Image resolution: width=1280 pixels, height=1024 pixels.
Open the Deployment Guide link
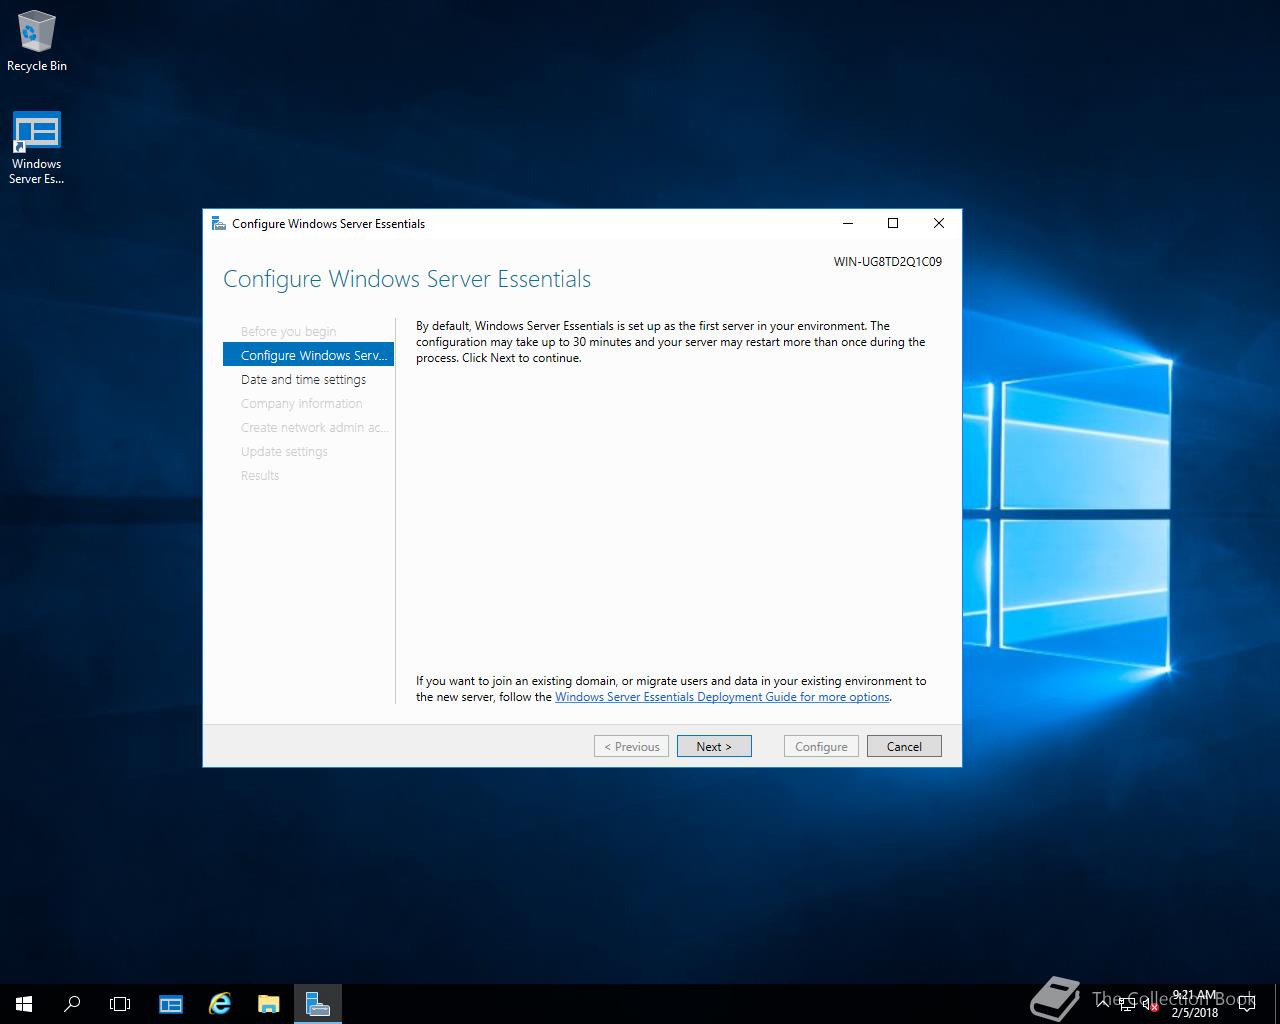tap(722, 697)
